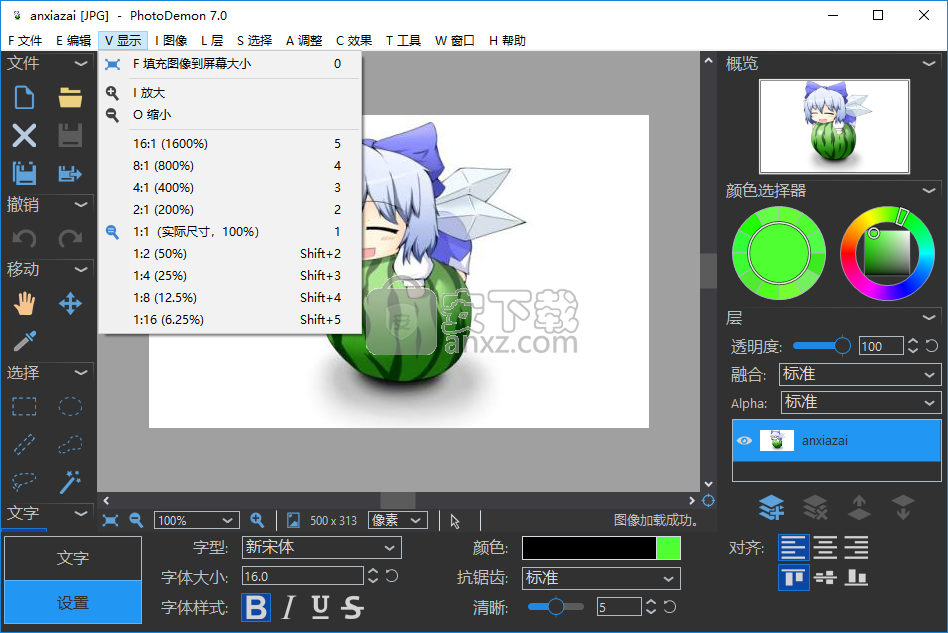Viewport: 948px width, 633px height.
Task: Open the 100% zoom dropdown
Action: click(196, 521)
